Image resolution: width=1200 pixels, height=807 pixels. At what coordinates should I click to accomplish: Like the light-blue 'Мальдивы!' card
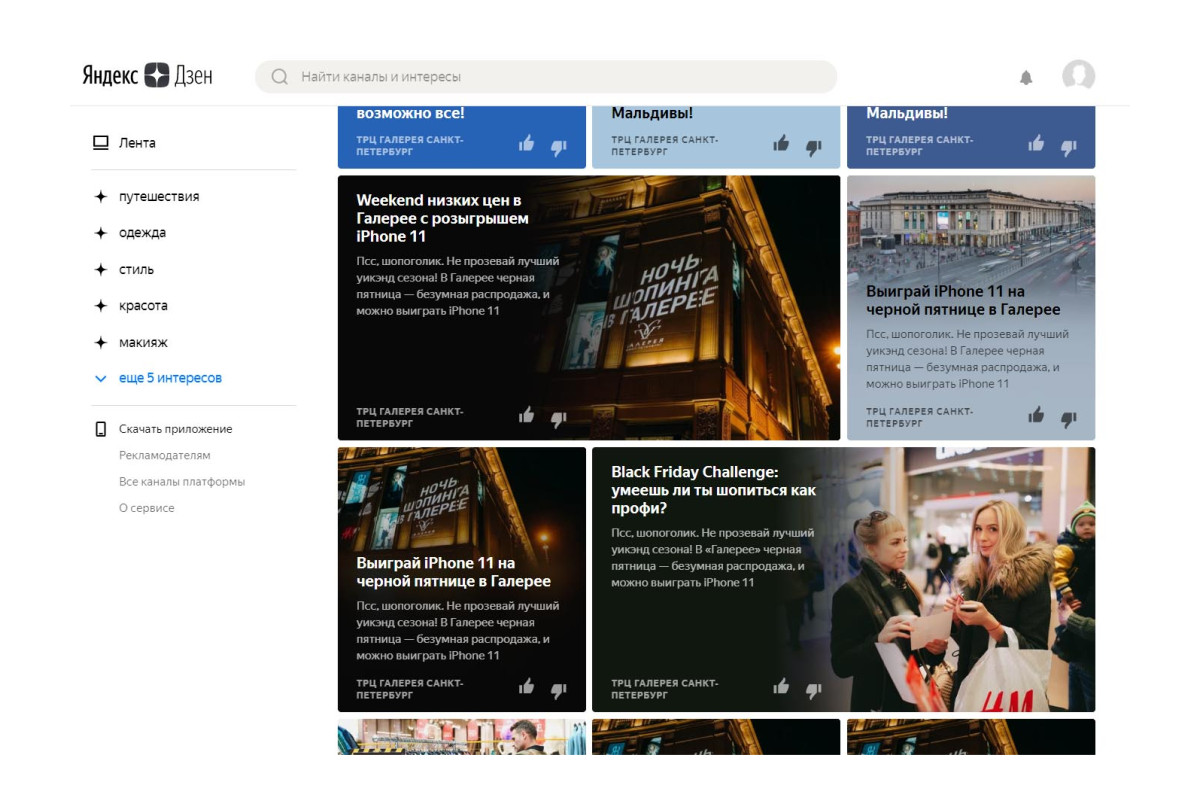pyautogui.click(x=781, y=144)
